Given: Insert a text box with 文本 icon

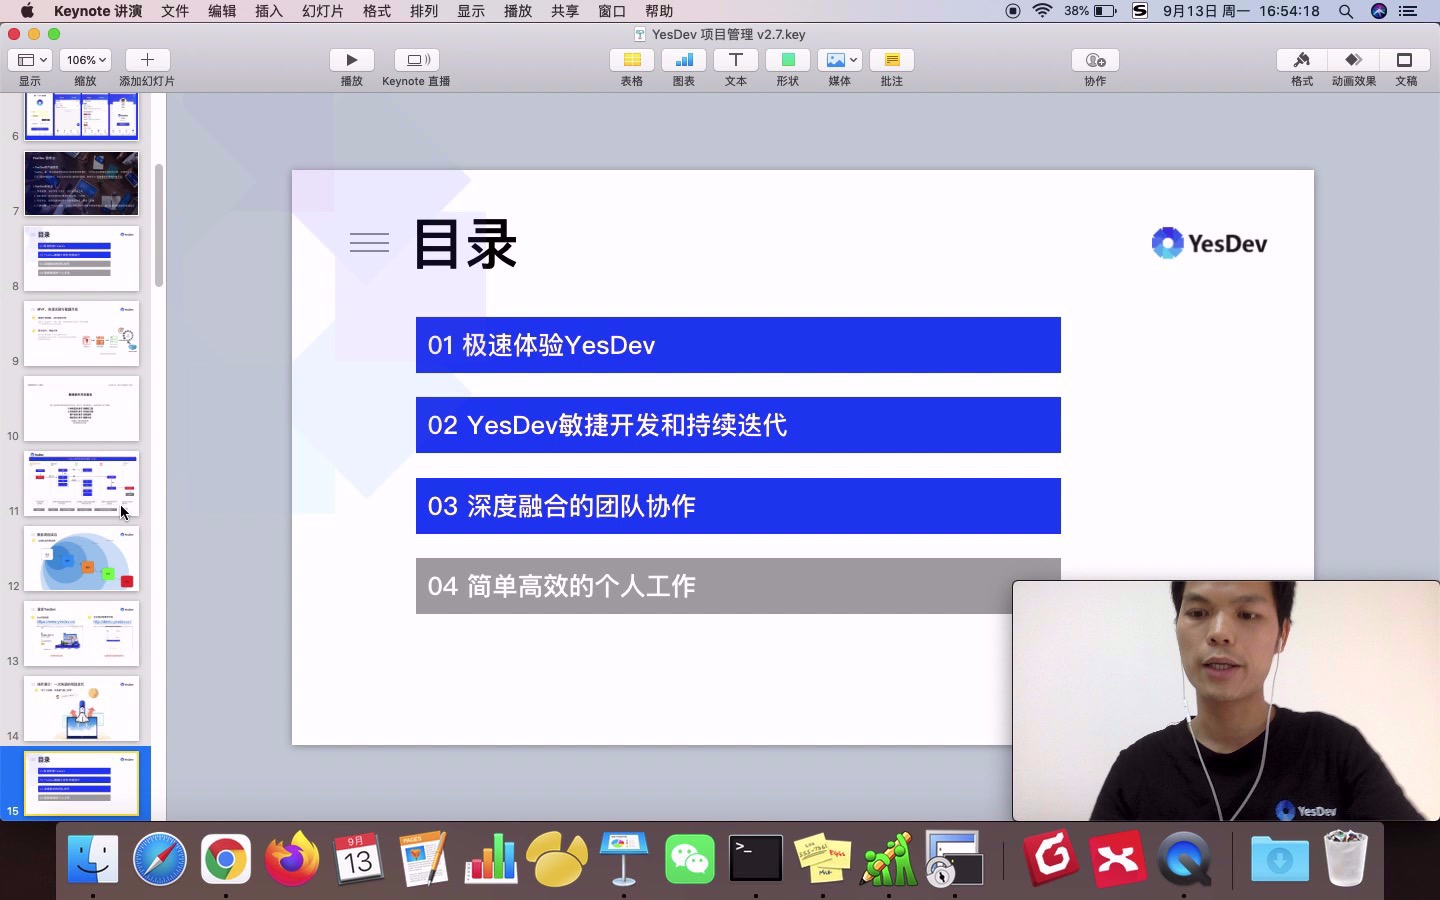Looking at the screenshot, I should [x=736, y=60].
